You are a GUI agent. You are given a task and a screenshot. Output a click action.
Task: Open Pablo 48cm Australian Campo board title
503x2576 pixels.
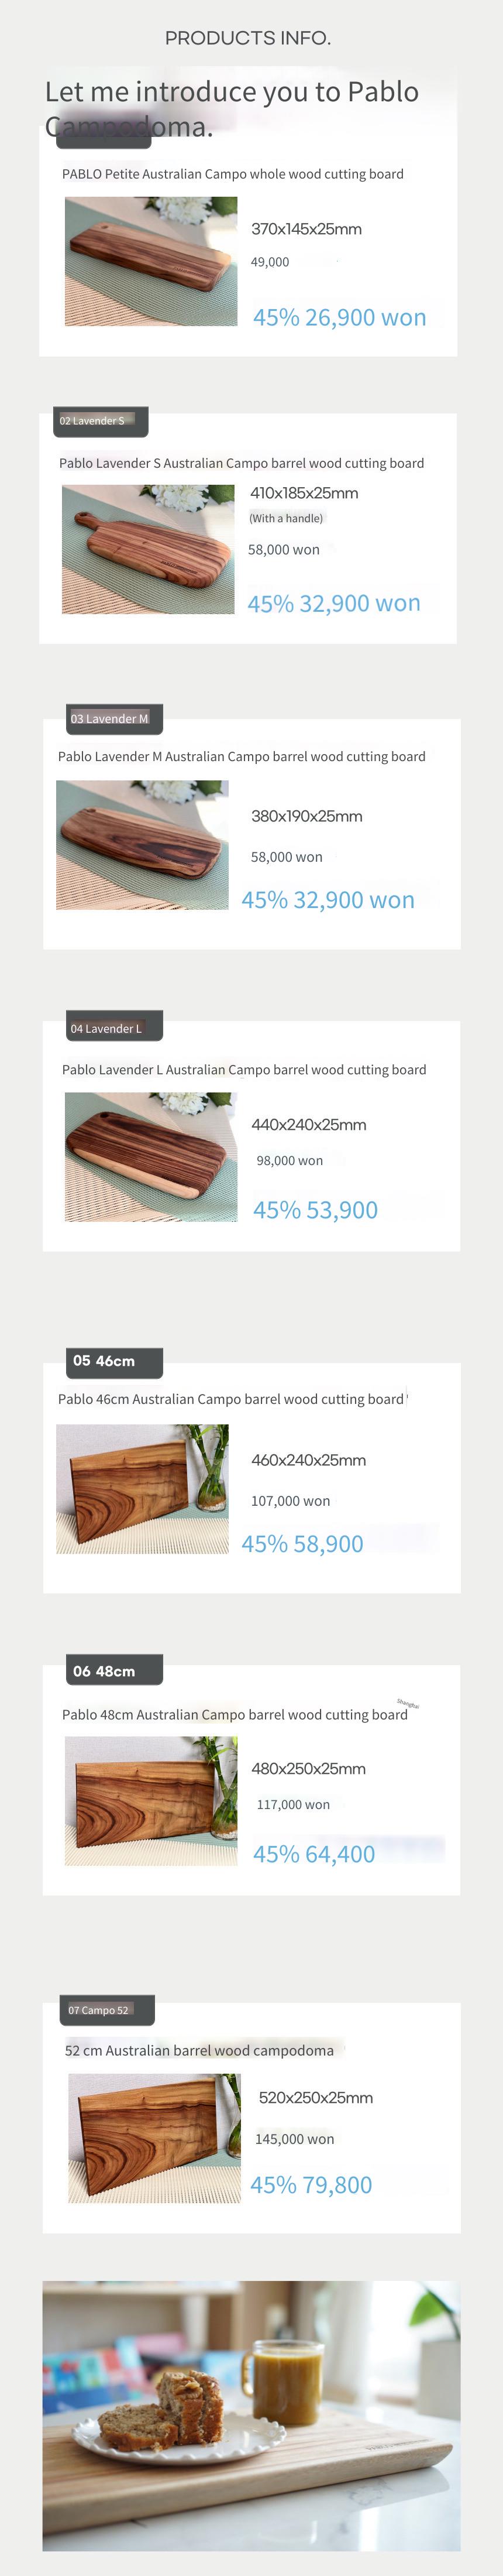235,1714
